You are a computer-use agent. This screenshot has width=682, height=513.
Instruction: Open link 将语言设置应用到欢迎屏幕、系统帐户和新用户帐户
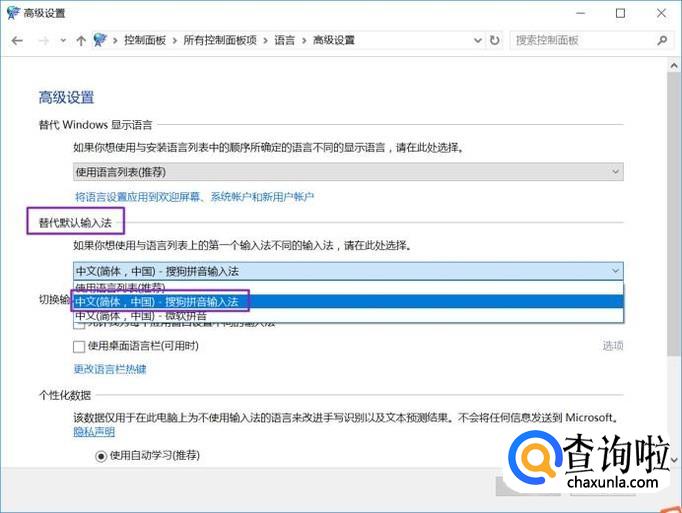click(x=194, y=197)
